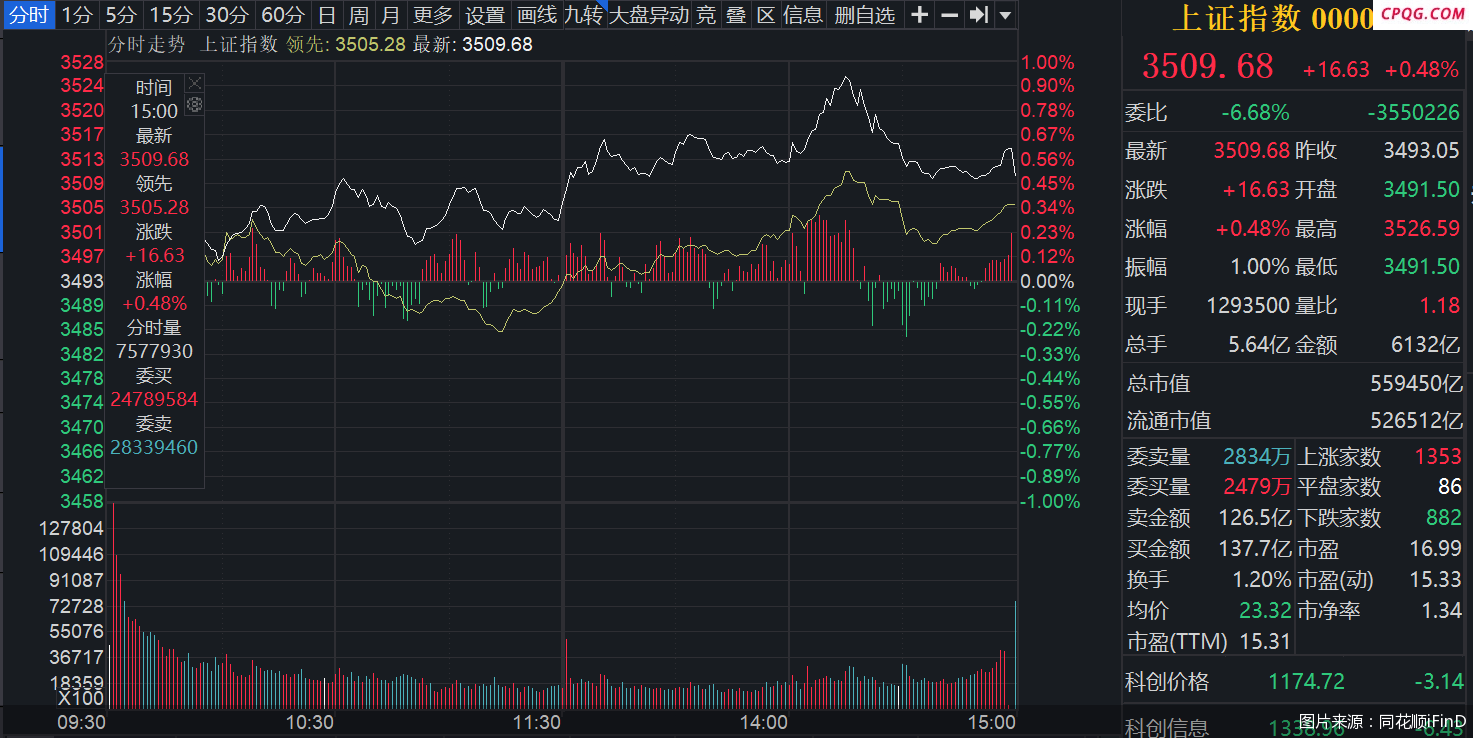Screen dimensions: 1473x738
Task: Click the 委买量 value 2479万
Action: (x=1257, y=487)
